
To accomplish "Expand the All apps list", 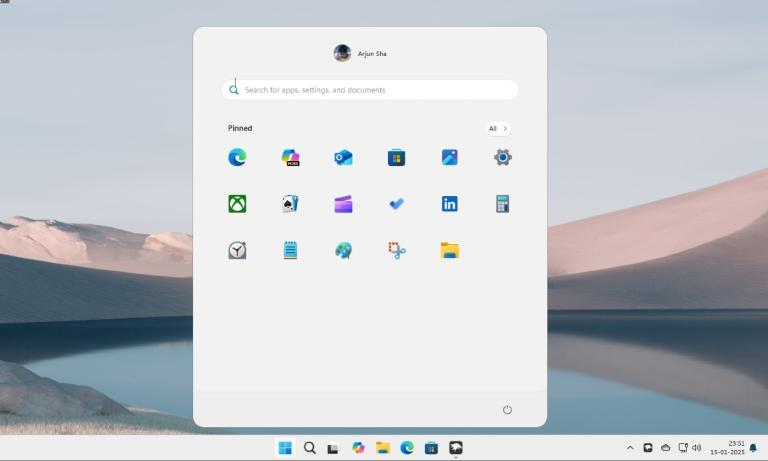I will tap(498, 128).
